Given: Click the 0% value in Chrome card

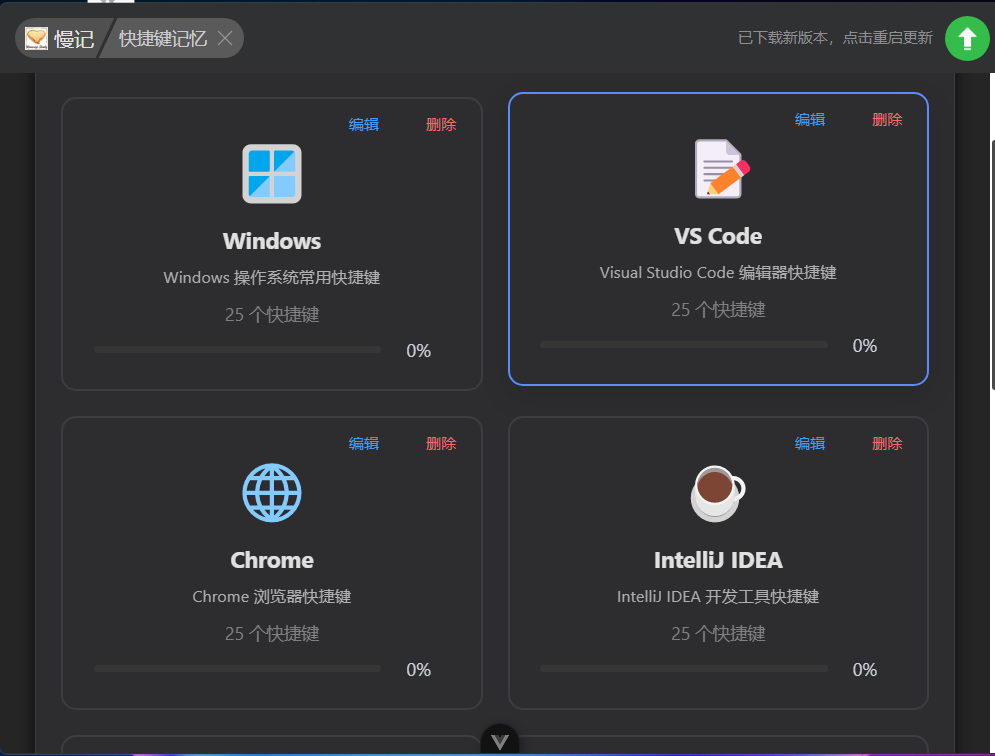Looking at the screenshot, I should (x=419, y=669).
